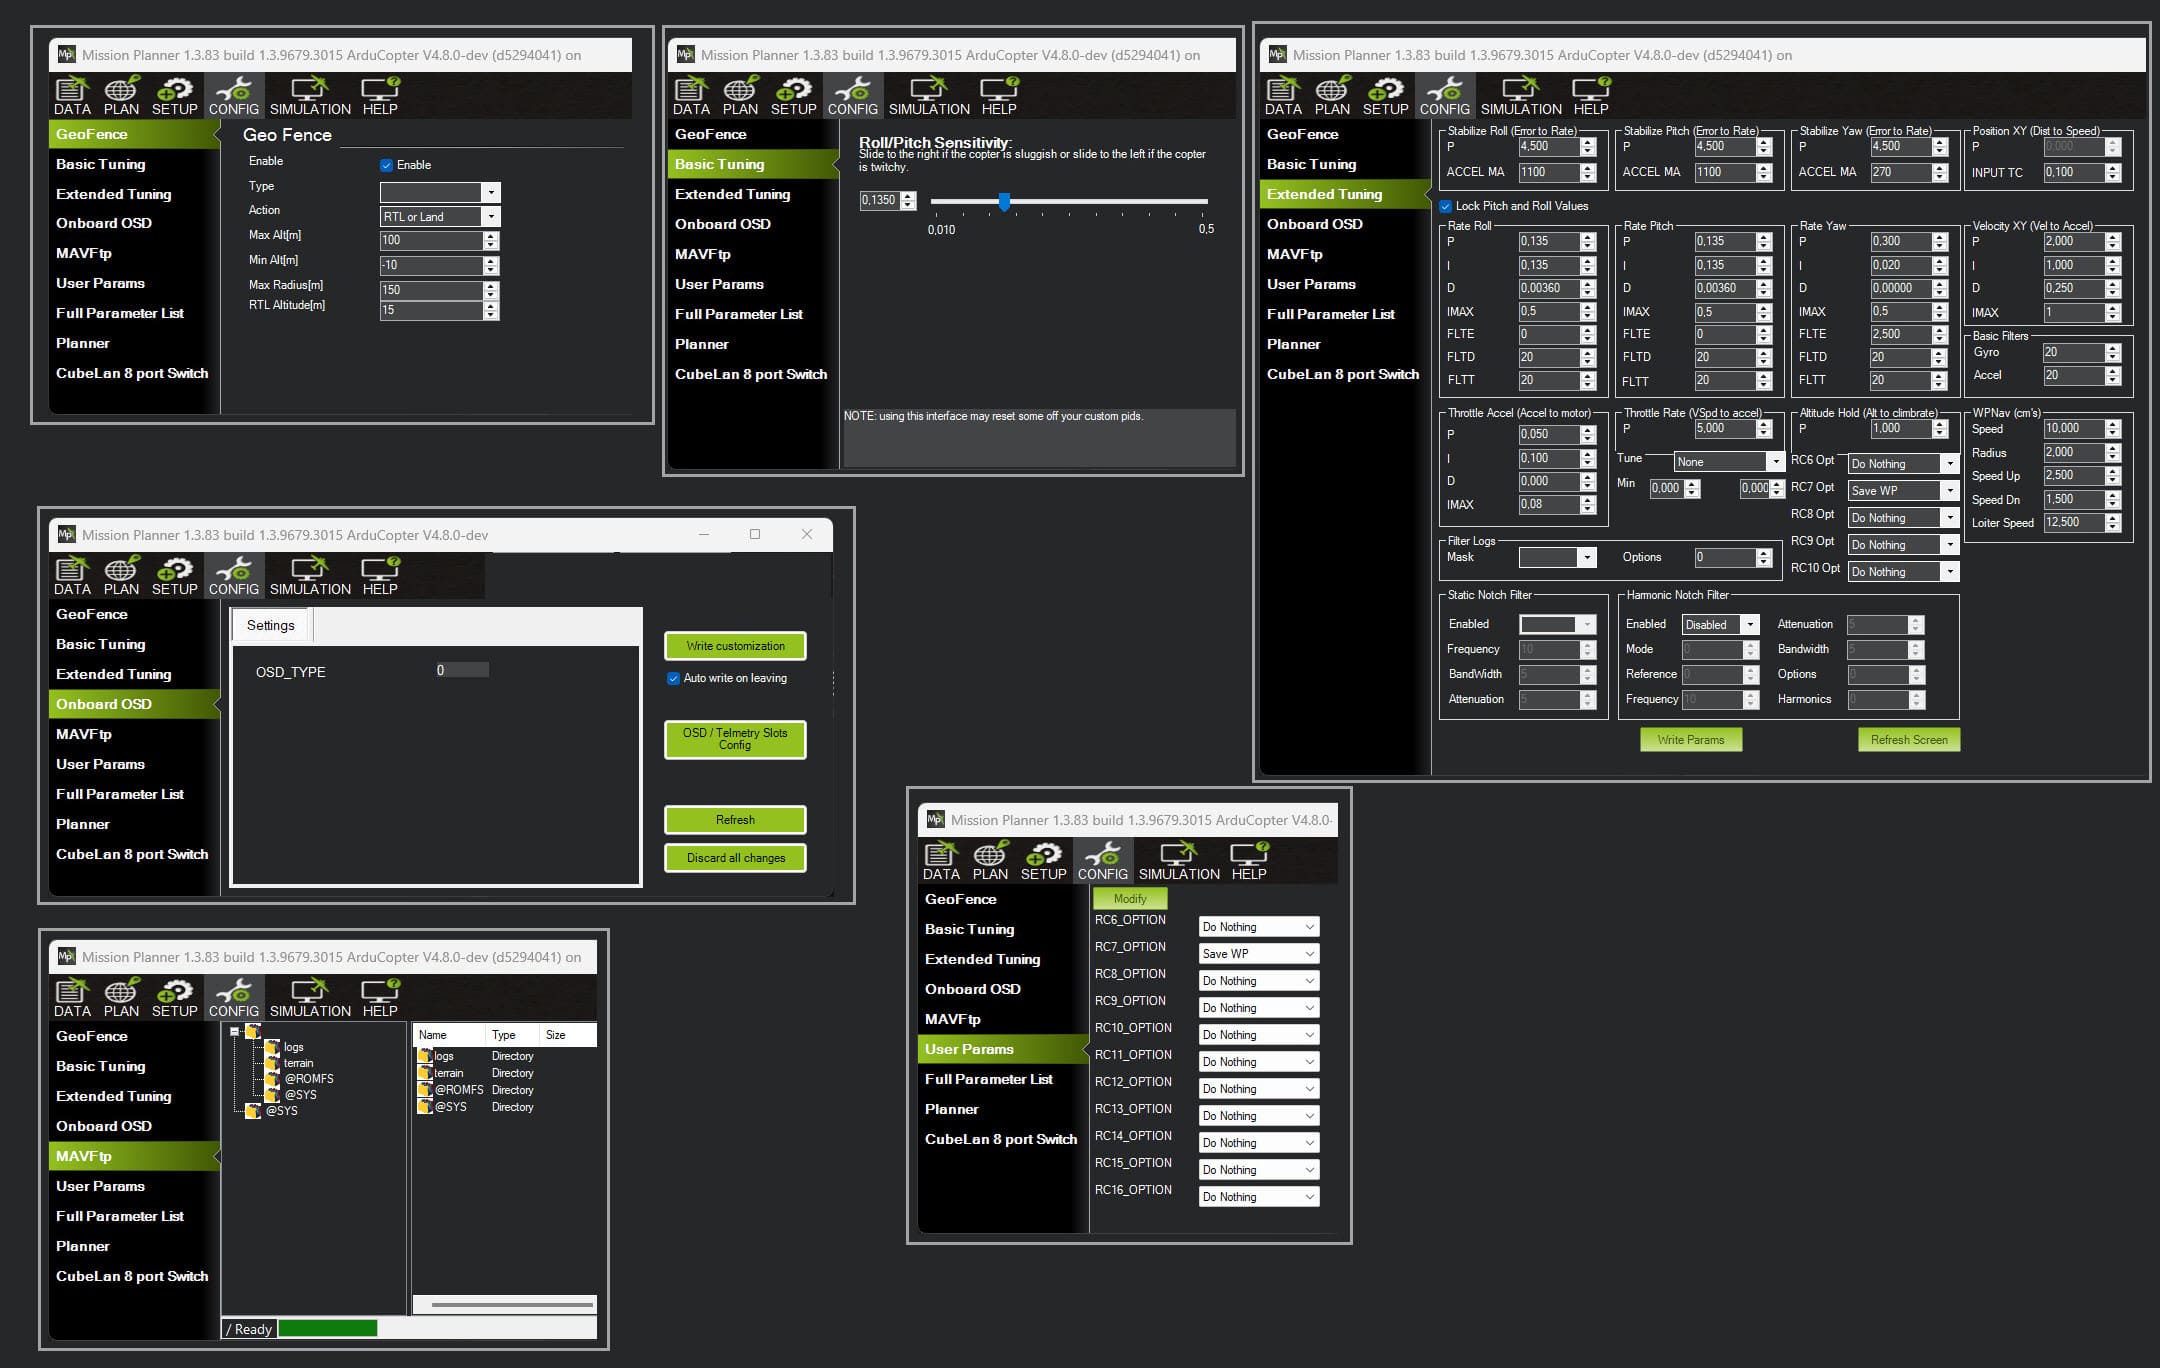Open the RC7 Opt dropdown showing Save WP

(x=1903, y=491)
